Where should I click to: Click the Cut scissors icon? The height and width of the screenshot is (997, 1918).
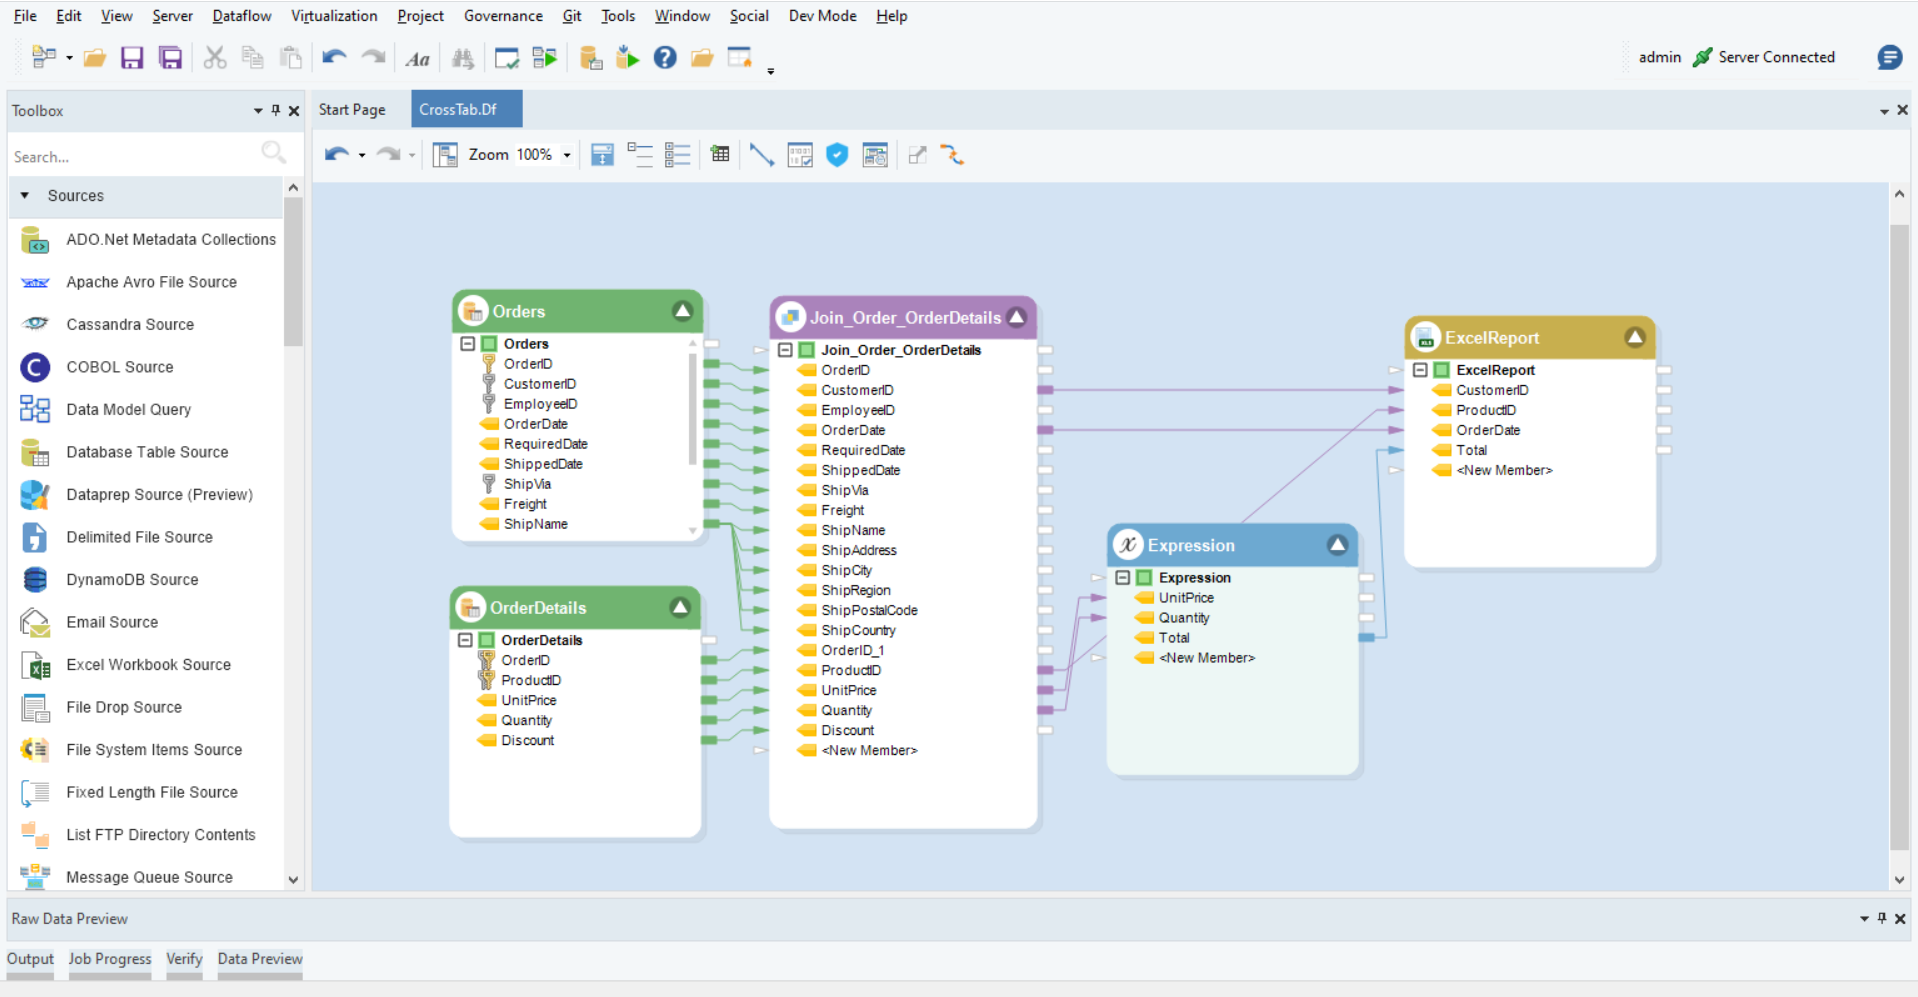[214, 58]
